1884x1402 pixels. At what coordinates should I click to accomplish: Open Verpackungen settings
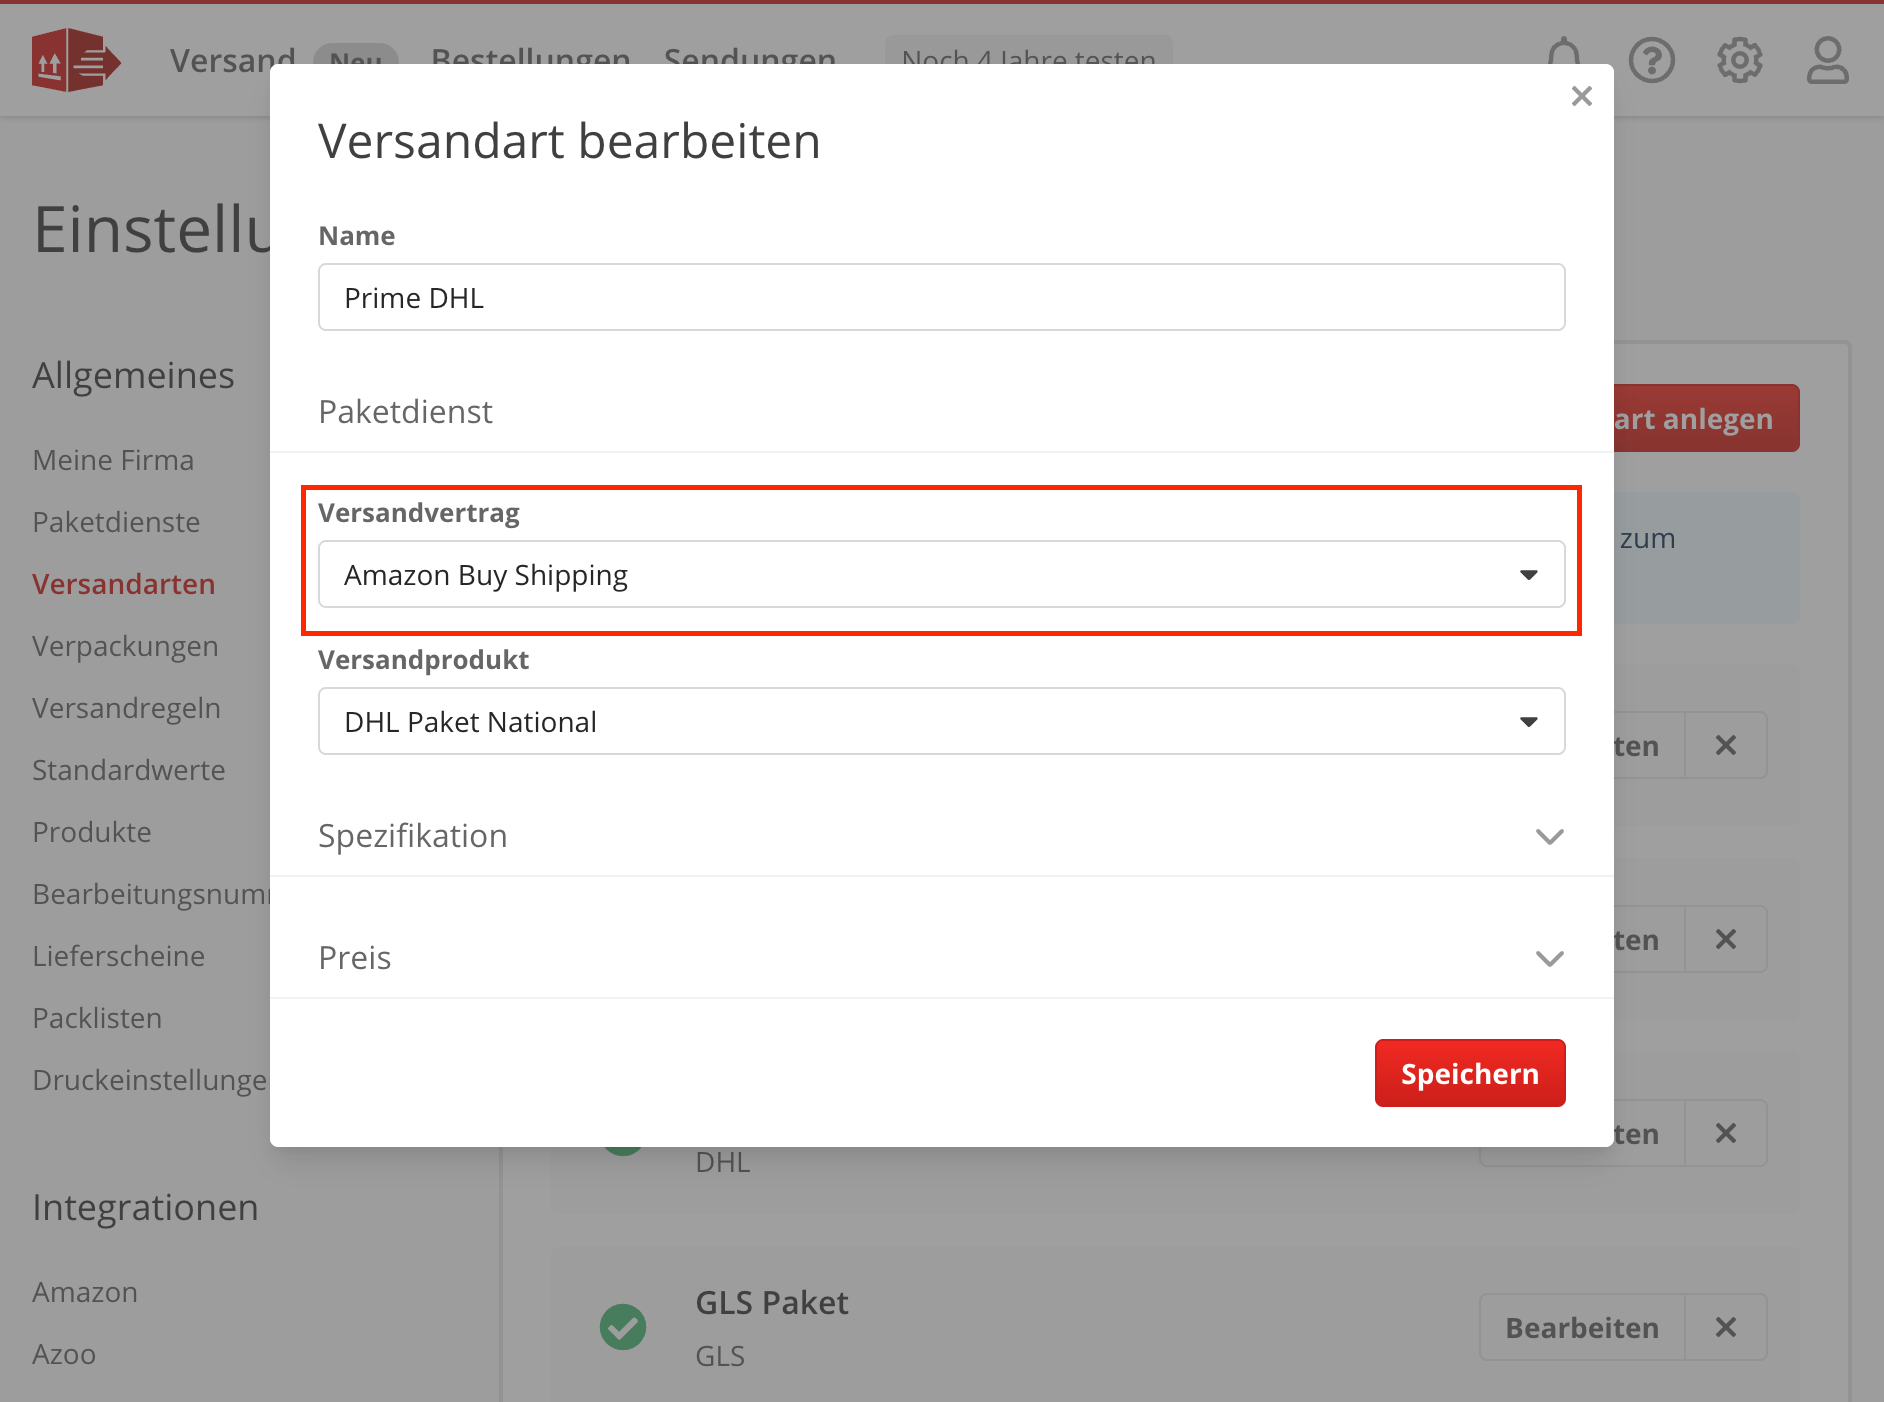[125, 646]
